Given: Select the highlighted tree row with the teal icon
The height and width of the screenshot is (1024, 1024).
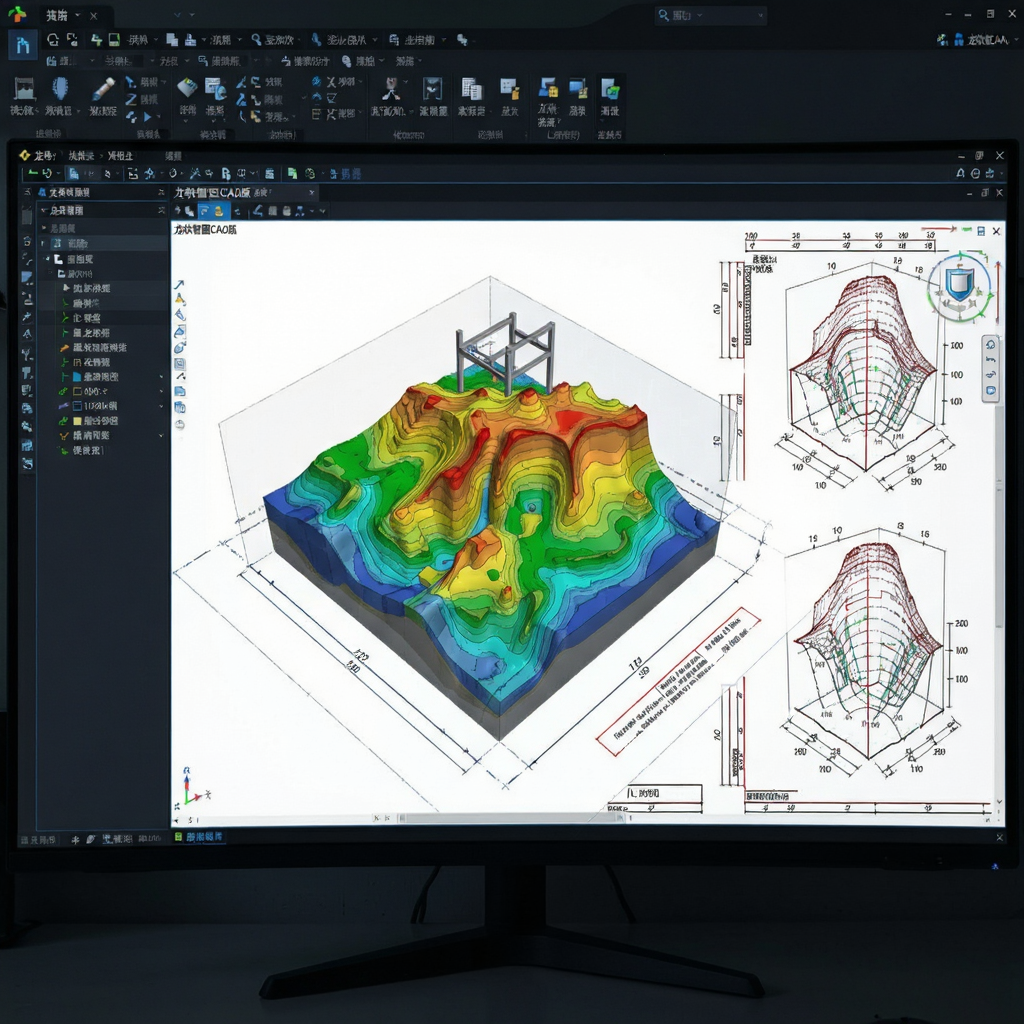Looking at the screenshot, I should (104, 244).
